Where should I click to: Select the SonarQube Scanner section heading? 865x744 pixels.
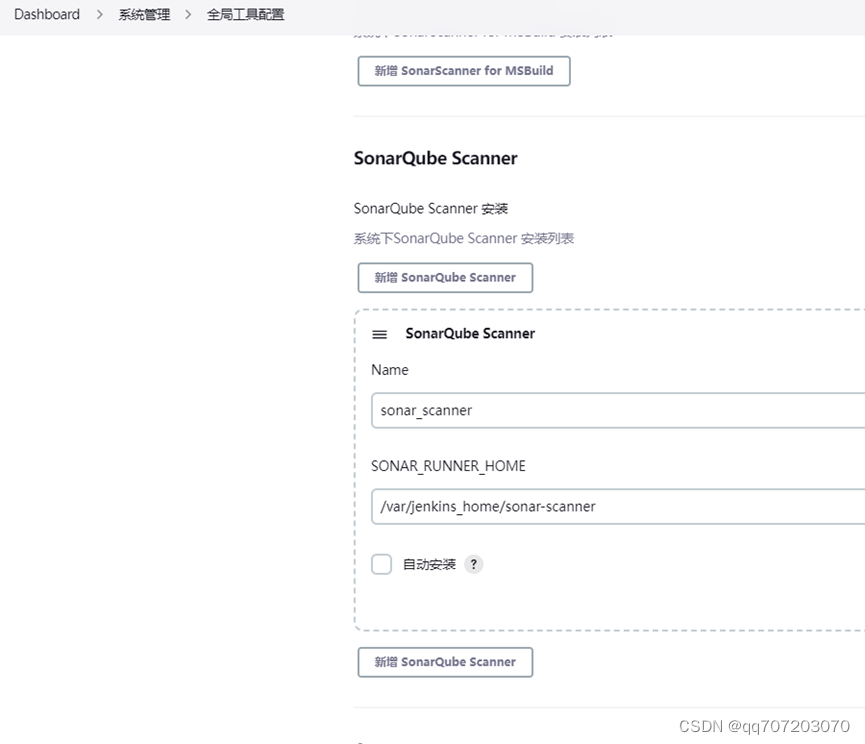coord(435,158)
